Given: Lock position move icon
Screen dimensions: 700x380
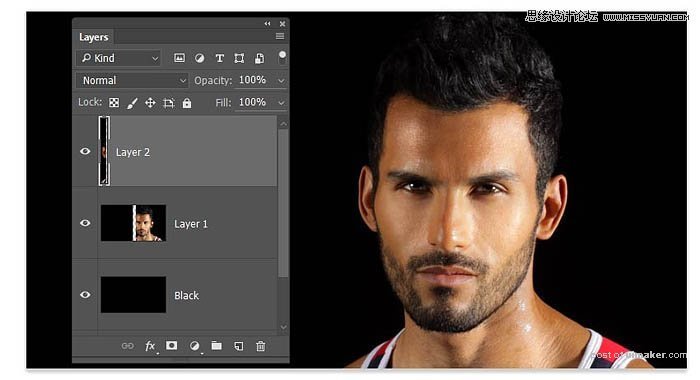Looking at the screenshot, I should 150,103.
